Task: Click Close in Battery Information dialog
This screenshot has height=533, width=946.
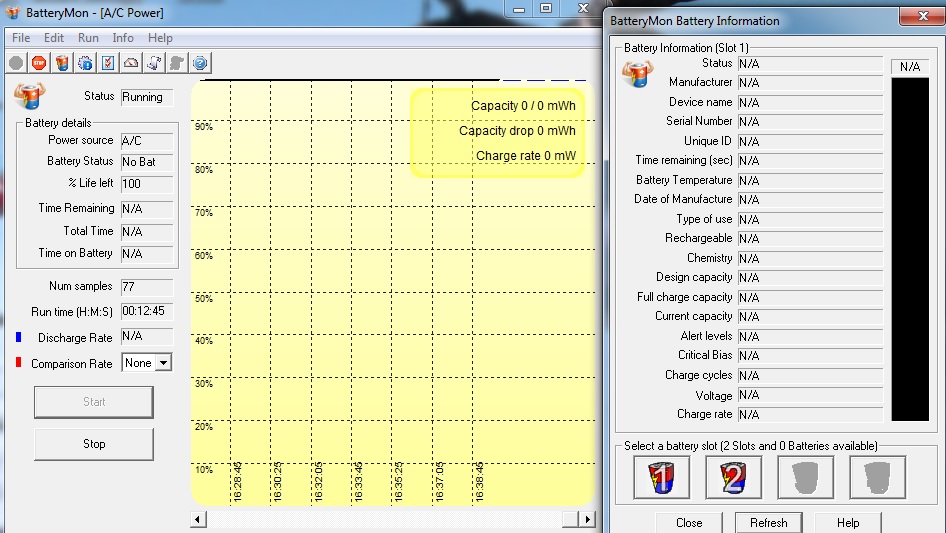Action: [689, 523]
